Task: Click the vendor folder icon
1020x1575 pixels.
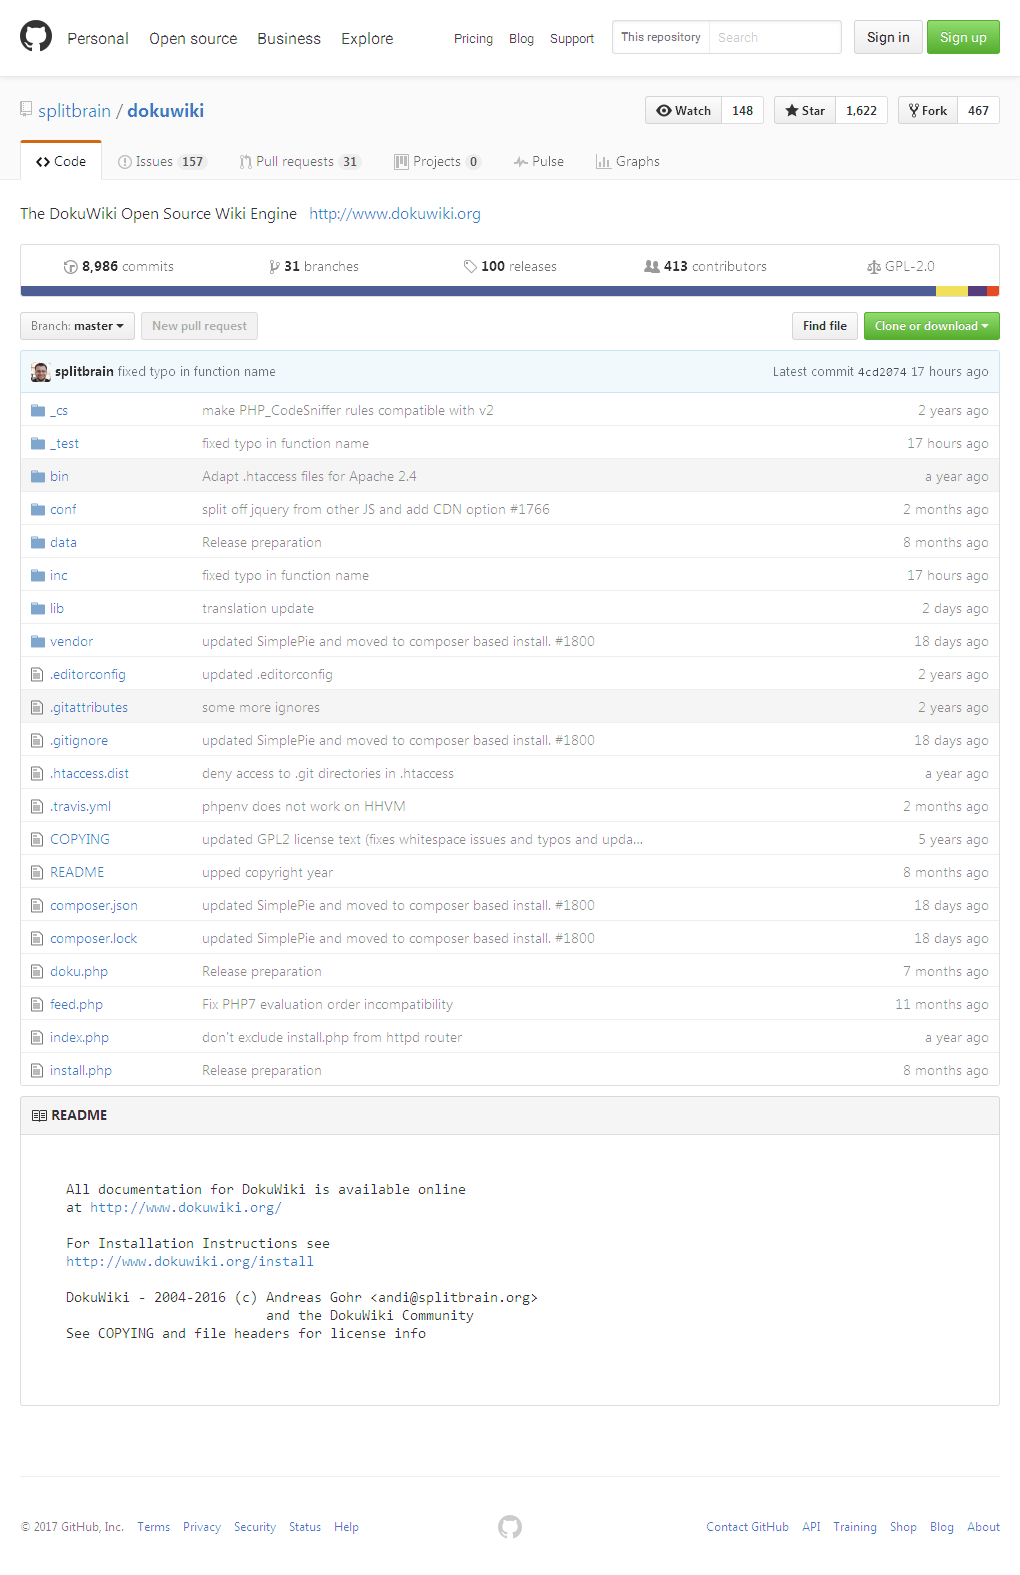Action: tap(38, 641)
